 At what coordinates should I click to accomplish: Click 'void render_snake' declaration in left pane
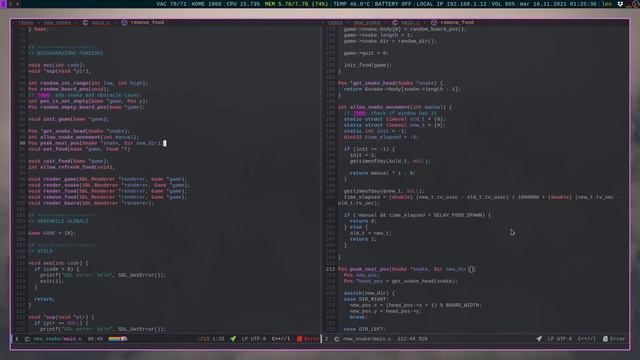(x=109, y=185)
